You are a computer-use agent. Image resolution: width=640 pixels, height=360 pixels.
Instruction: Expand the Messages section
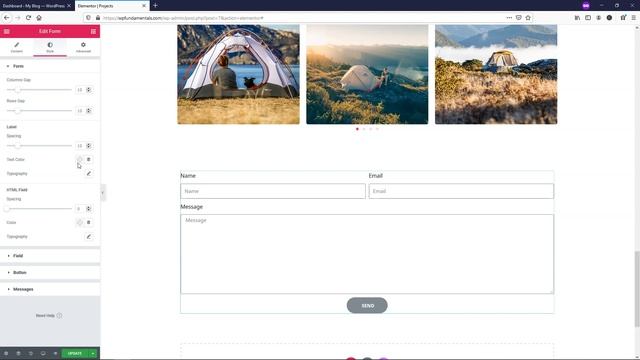pos(50,289)
